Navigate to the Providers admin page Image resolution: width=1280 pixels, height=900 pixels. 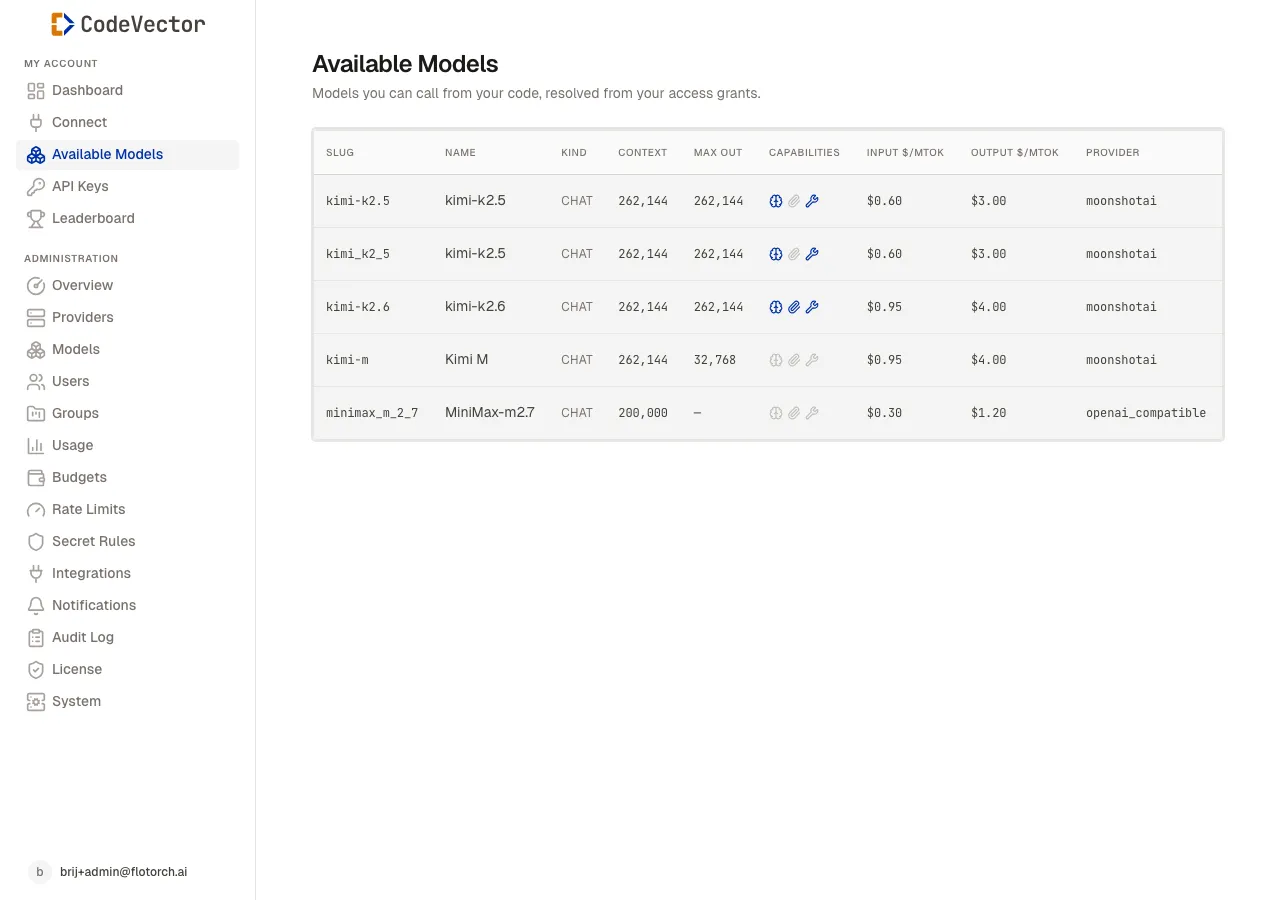click(x=127, y=318)
